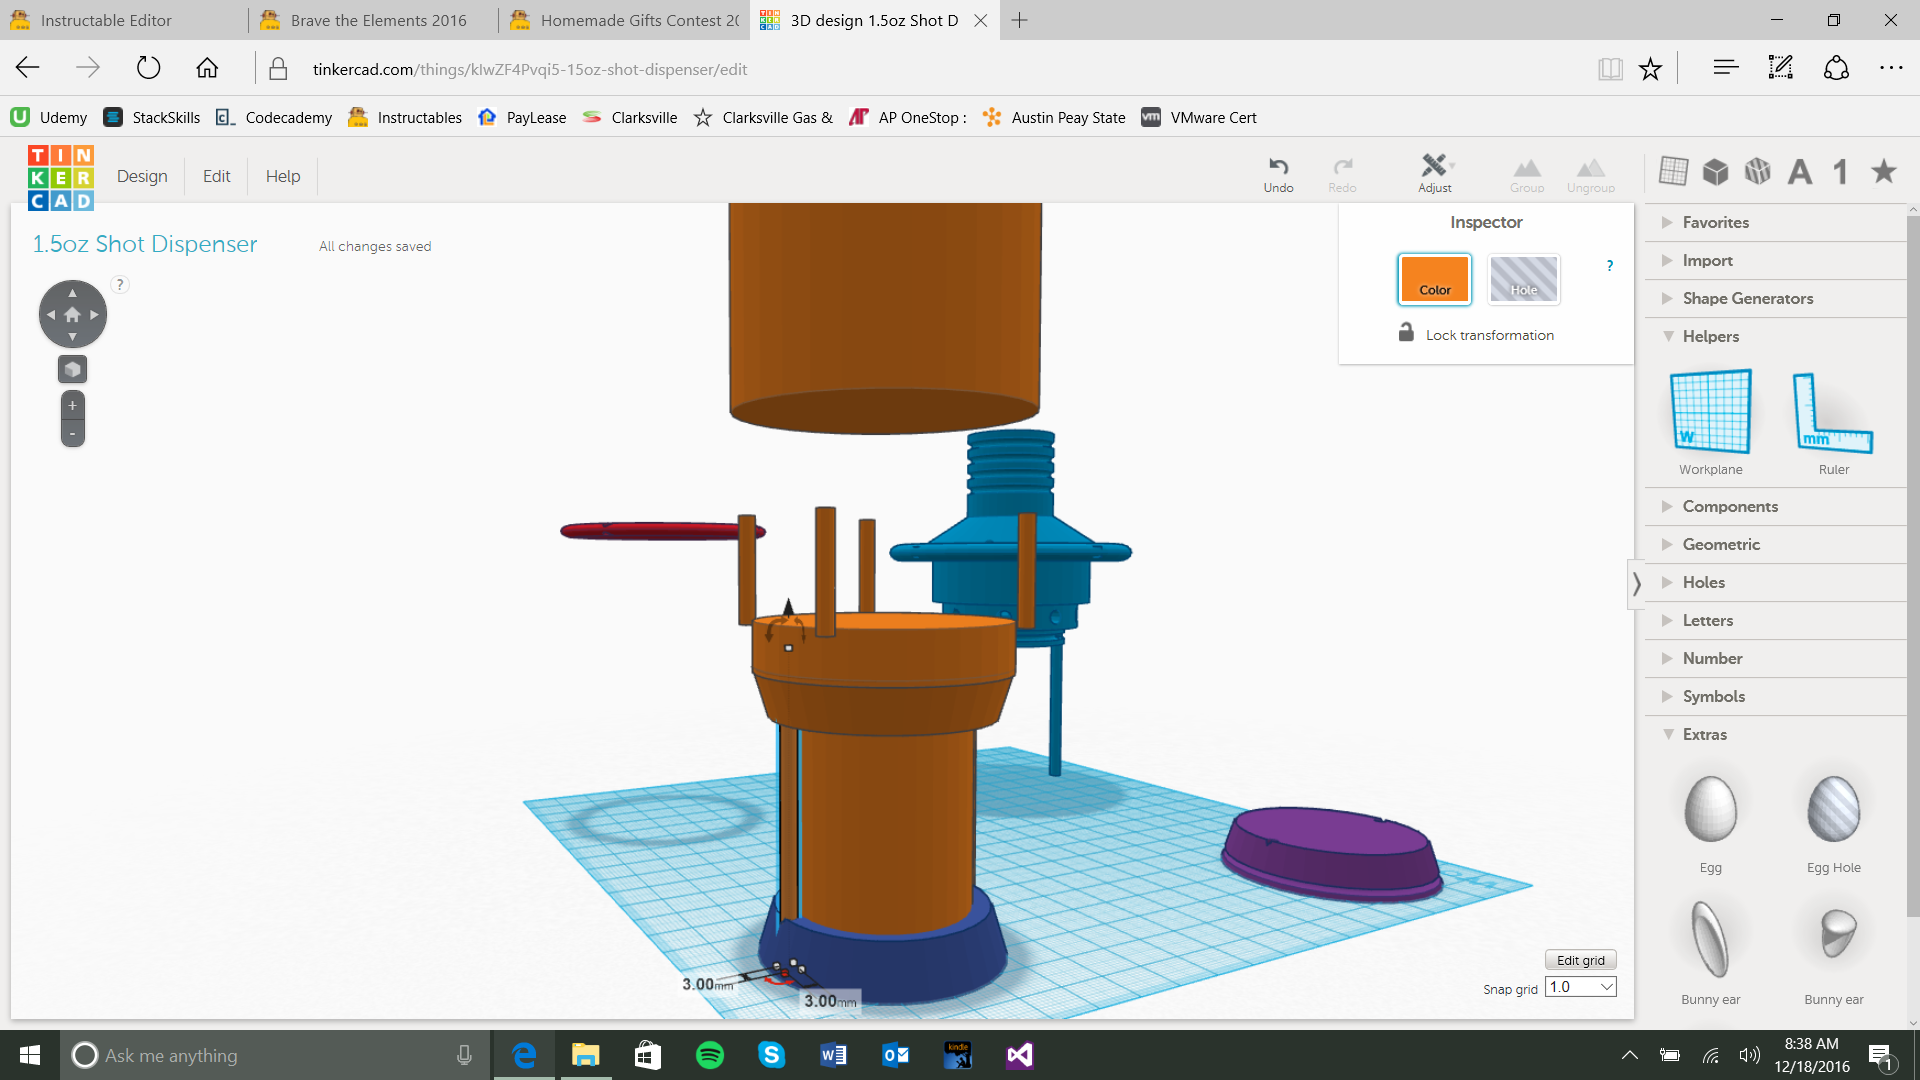This screenshot has height=1080, width=1920.
Task: Open the star favorites shape icon
Action: (1884, 171)
